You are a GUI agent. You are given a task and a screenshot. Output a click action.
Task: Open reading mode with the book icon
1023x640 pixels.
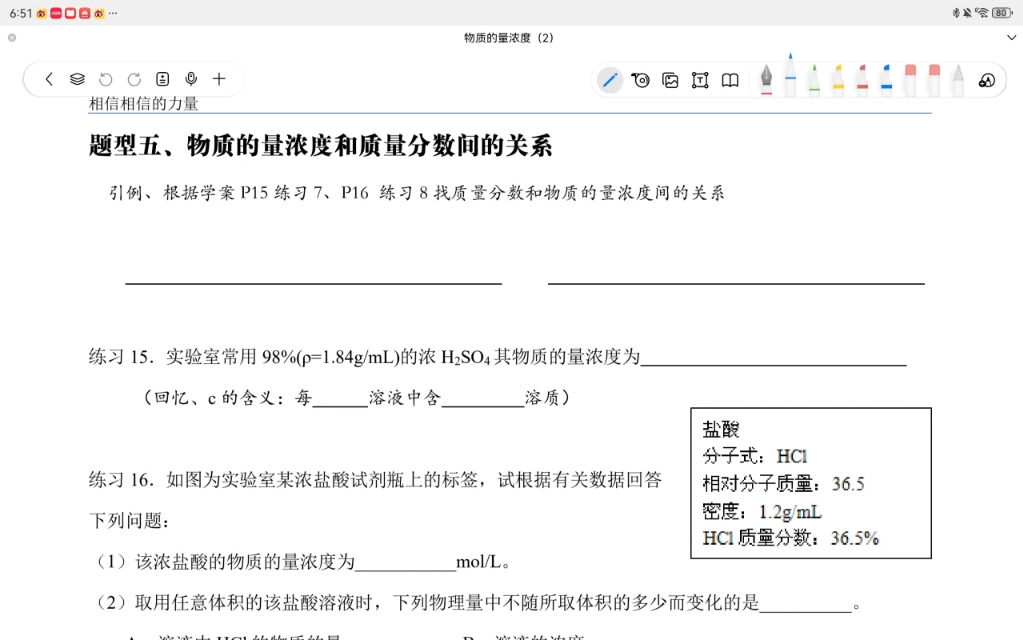tap(731, 79)
